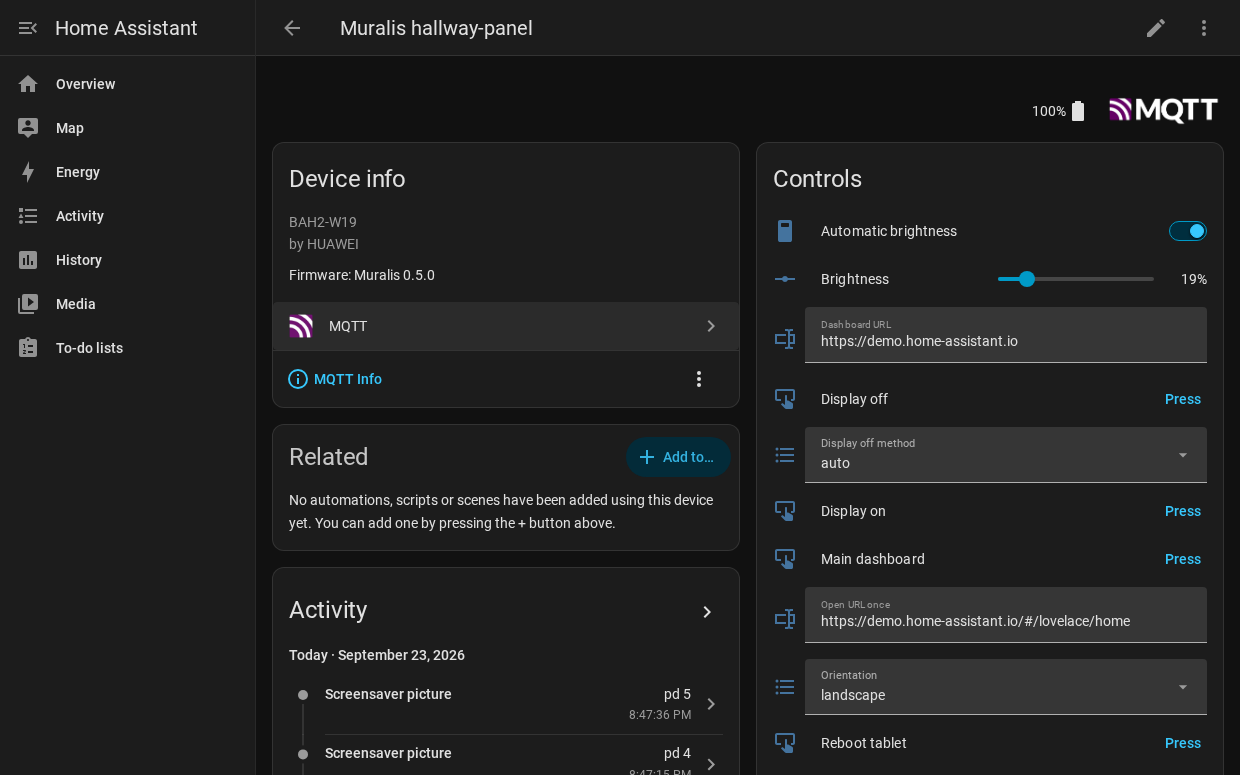Open the MQTT Info three-dot menu
The width and height of the screenshot is (1240, 775).
tap(699, 379)
